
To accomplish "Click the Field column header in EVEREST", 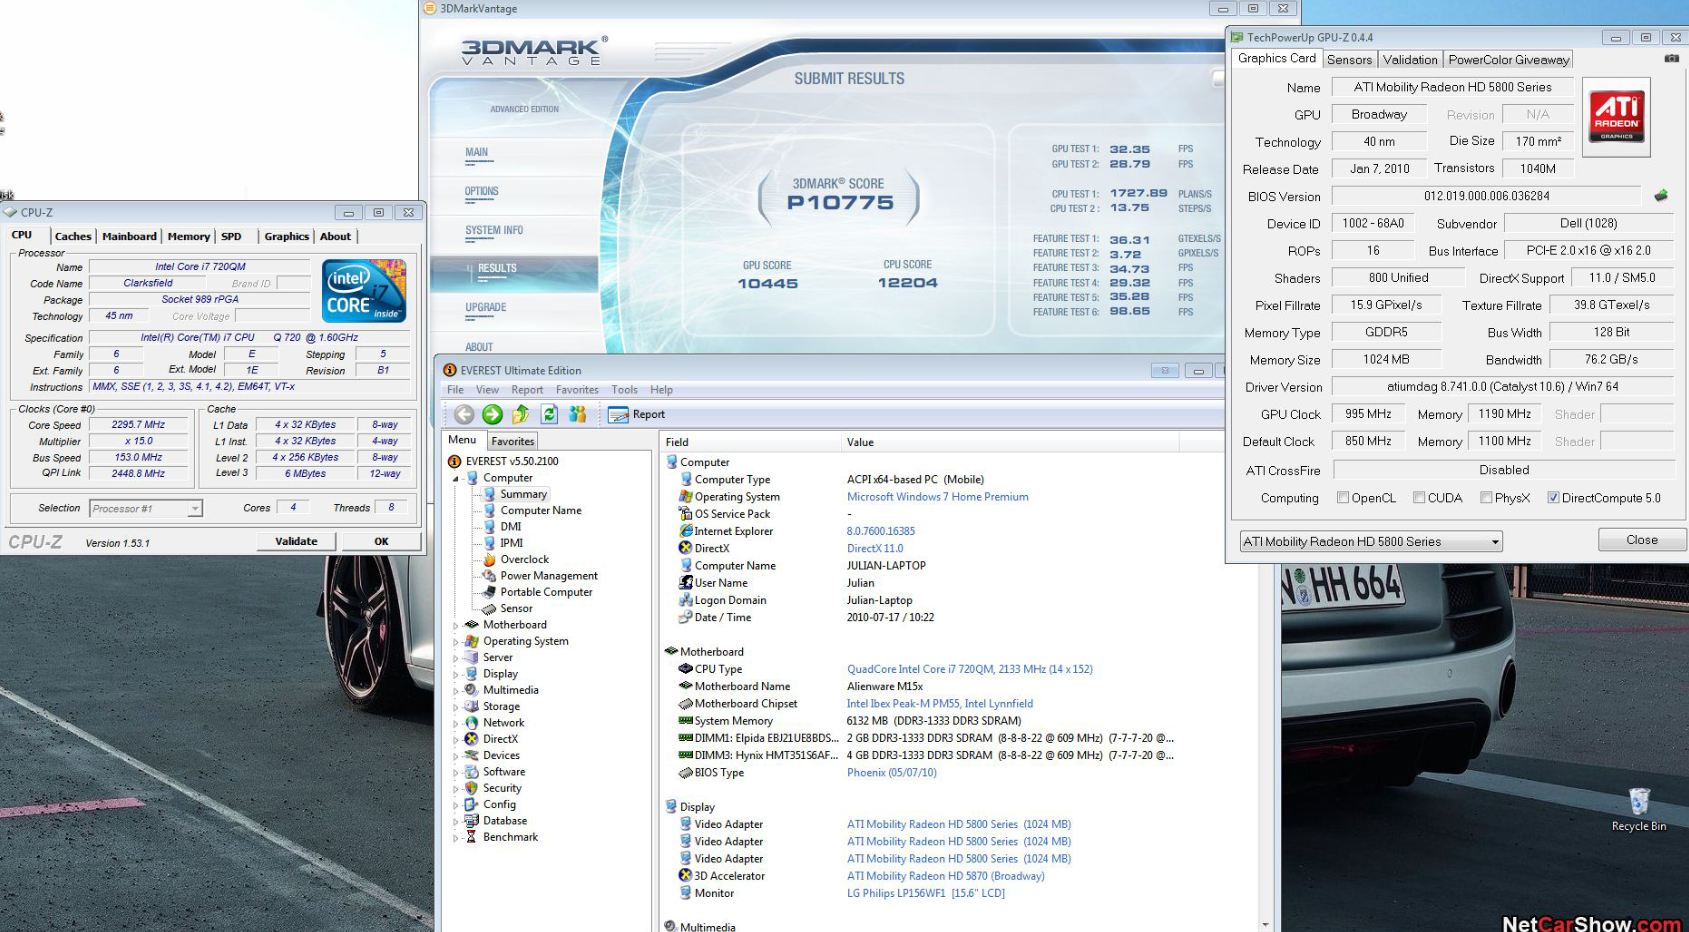I will click(750, 442).
